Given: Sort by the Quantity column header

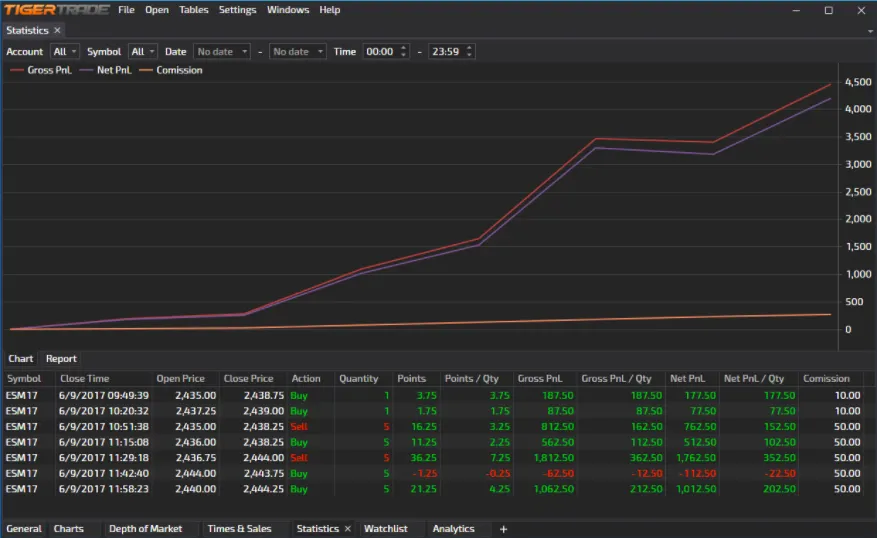Looking at the screenshot, I should tap(364, 379).
